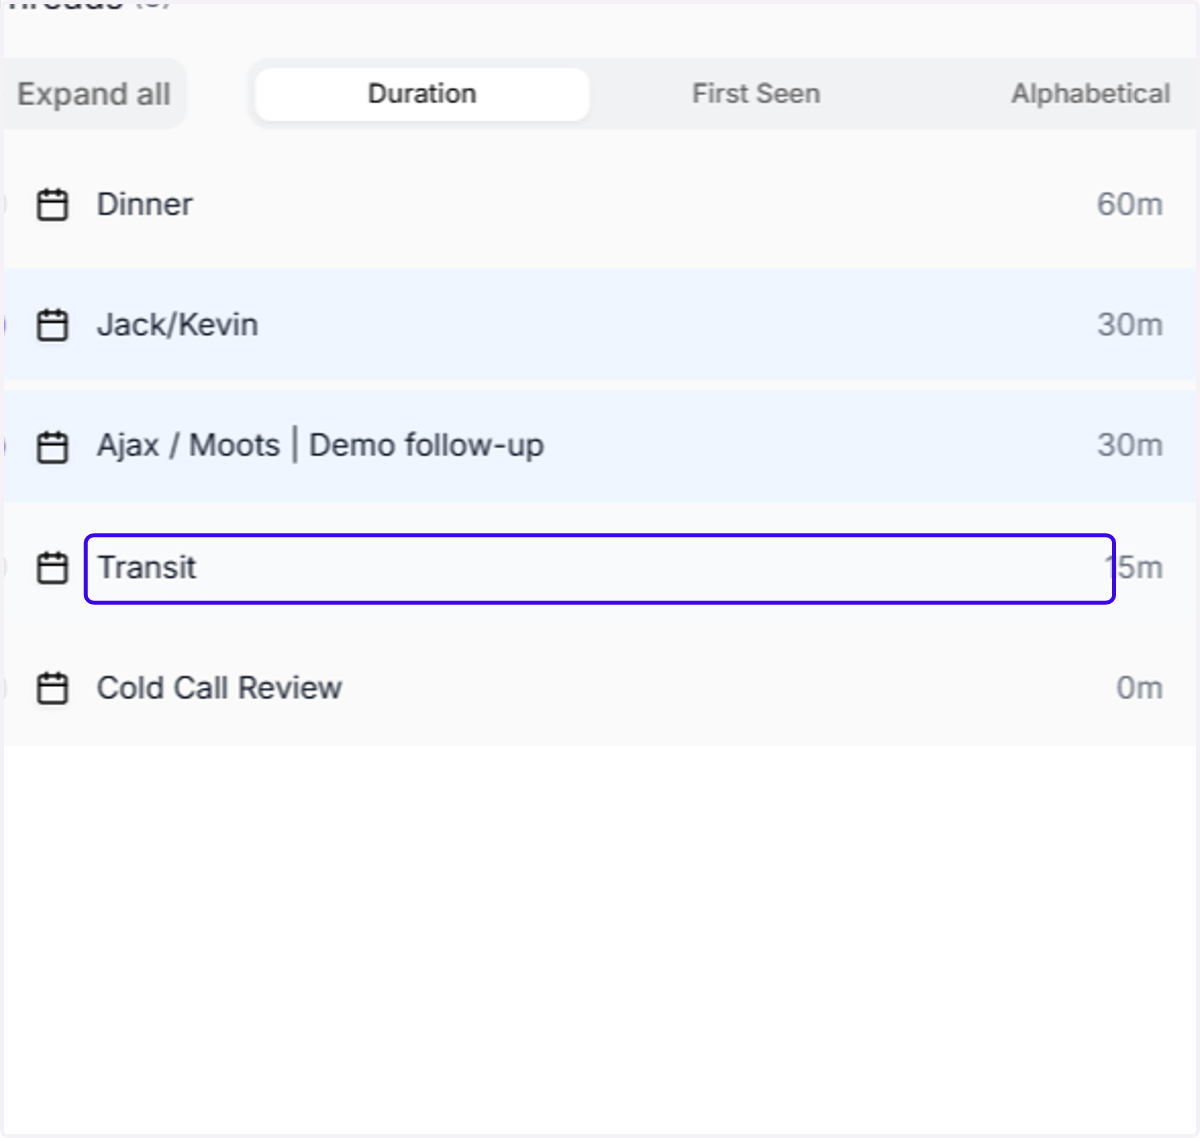Click the 30m duration for Ajax / Moots

1129,445
